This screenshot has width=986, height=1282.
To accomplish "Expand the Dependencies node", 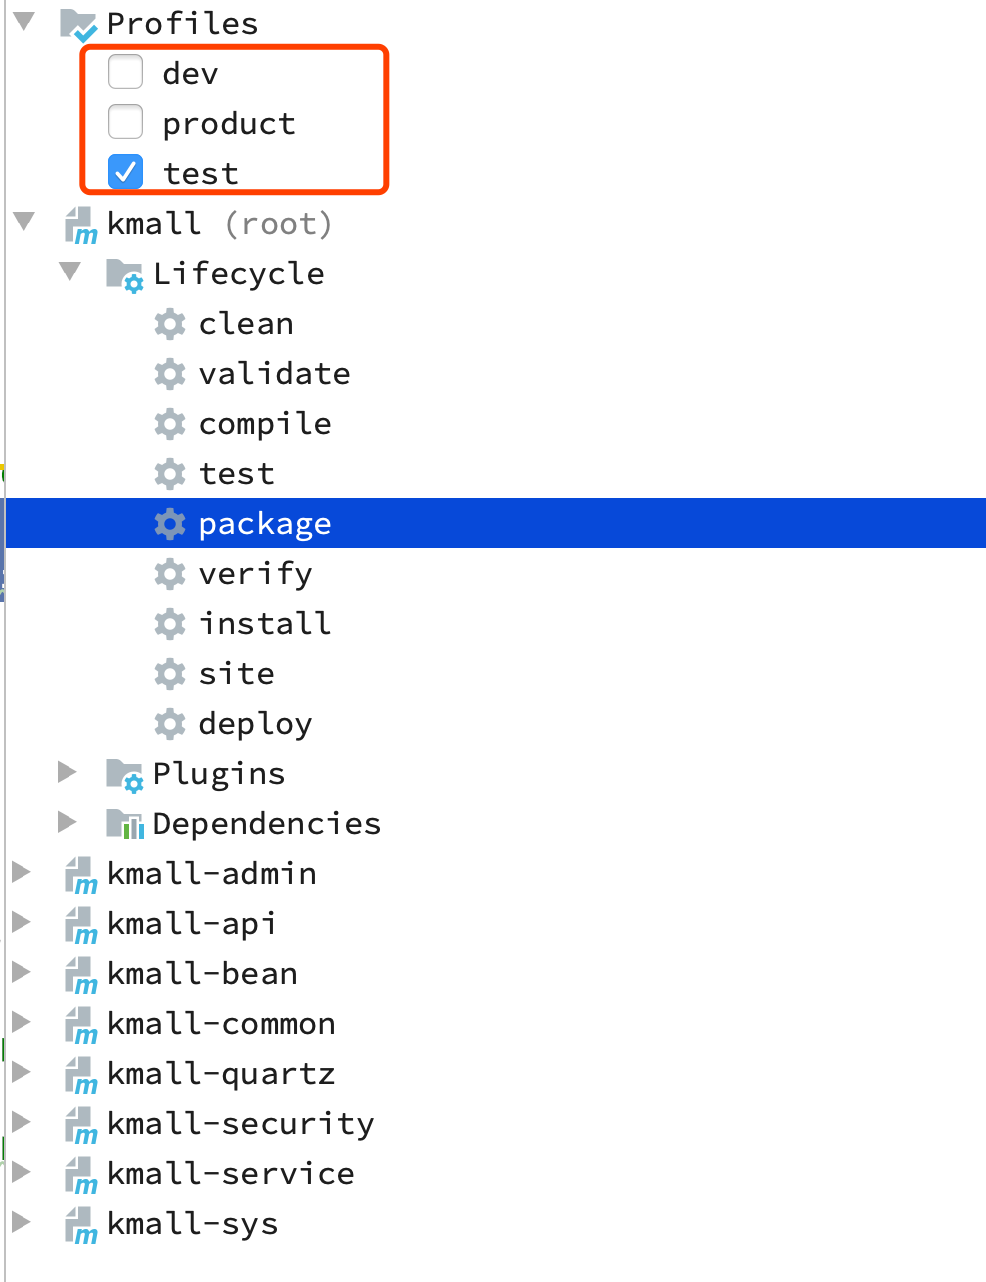I will pyautogui.click(x=67, y=822).
